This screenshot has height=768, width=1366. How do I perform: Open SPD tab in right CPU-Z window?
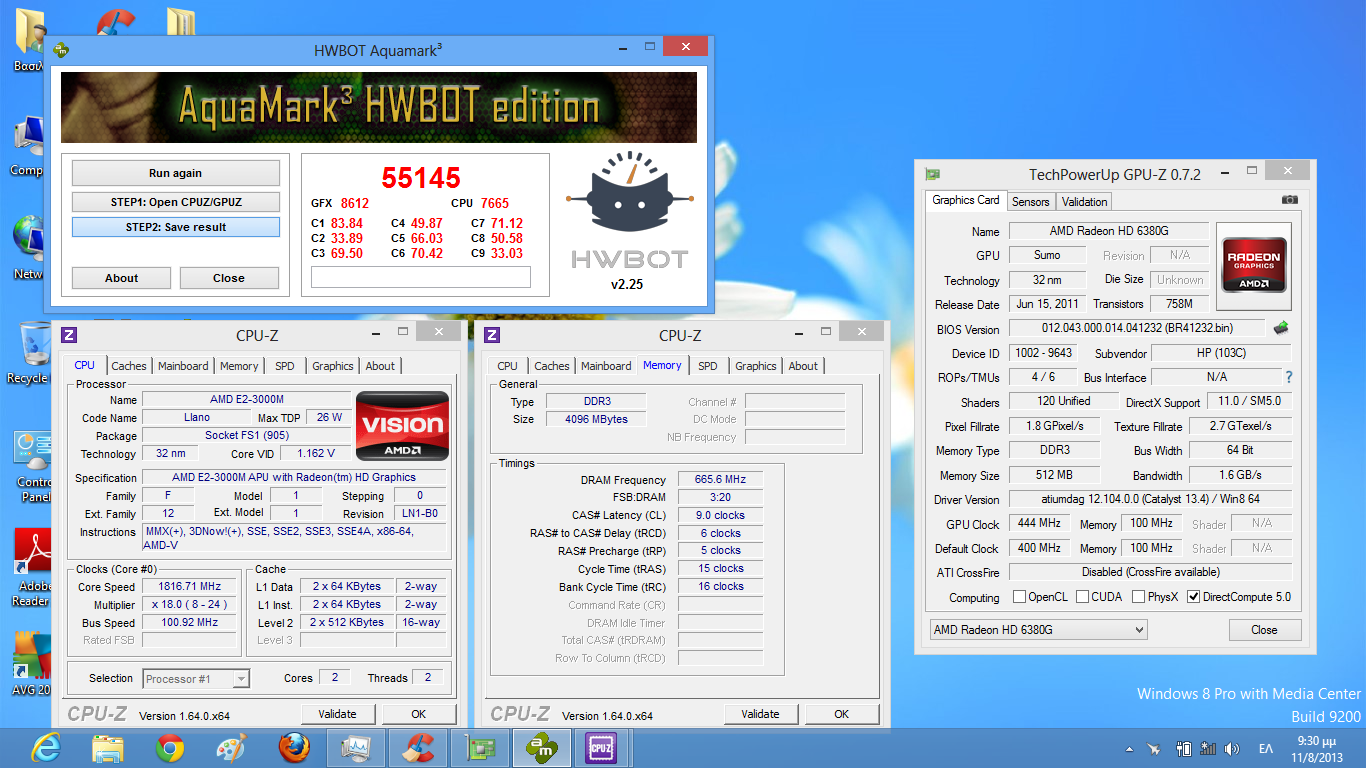coord(708,366)
